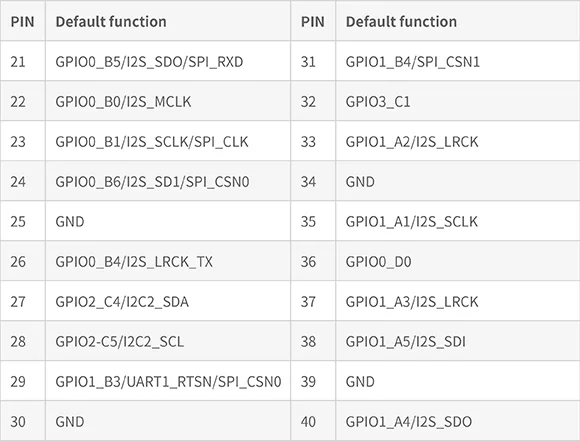
Task: Select pin number 25 cell
Action: click(23, 221)
